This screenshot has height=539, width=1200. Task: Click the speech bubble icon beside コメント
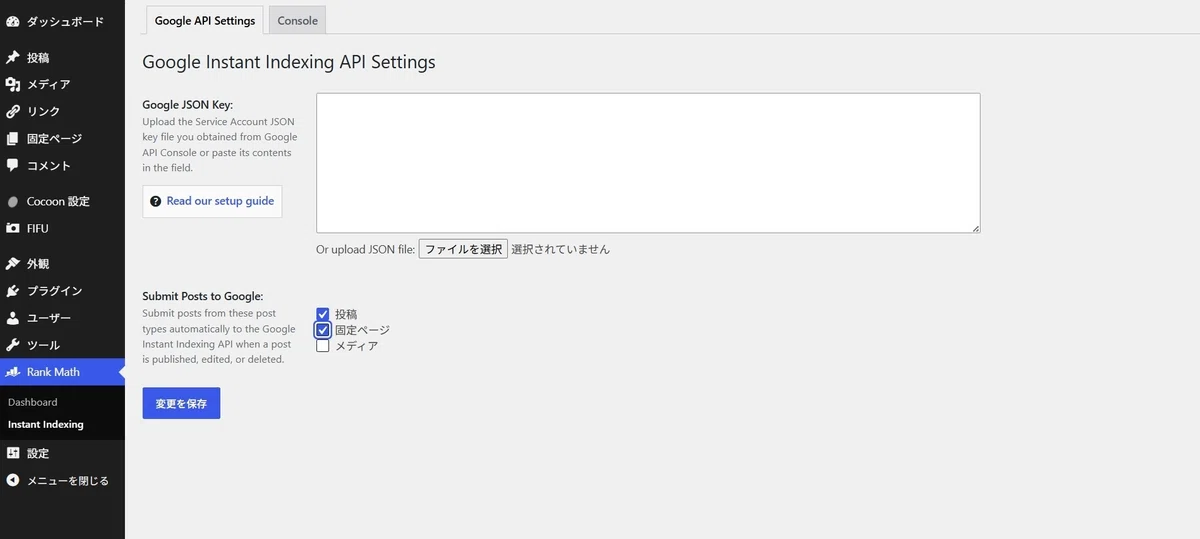12,166
